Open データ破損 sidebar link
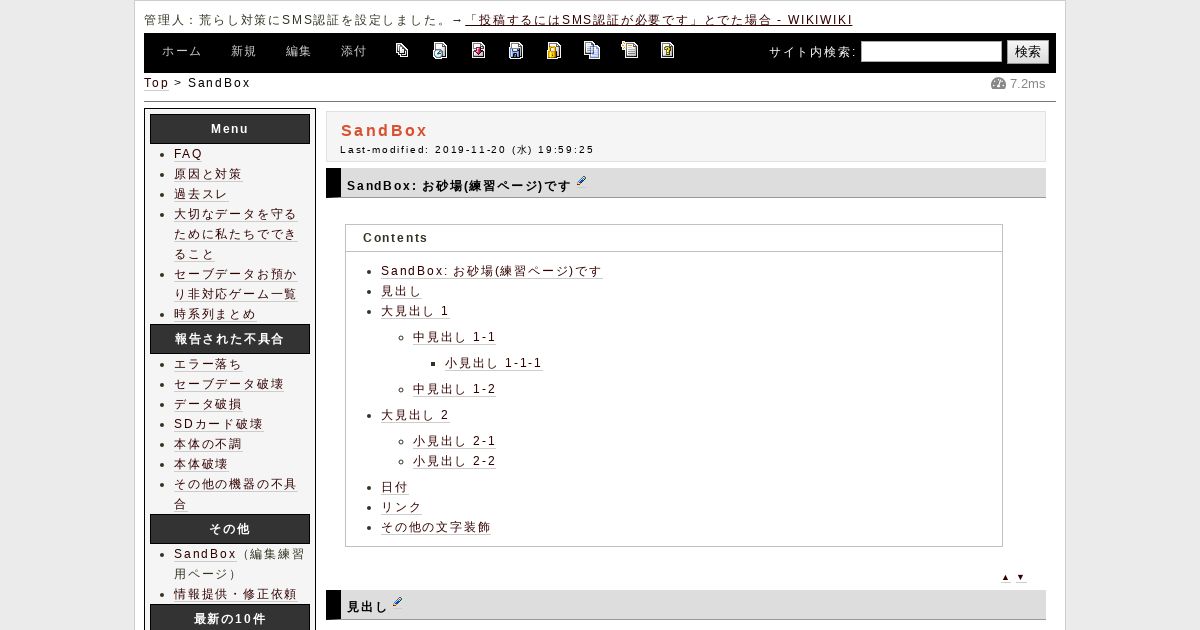1200x630 pixels. pos(208,404)
